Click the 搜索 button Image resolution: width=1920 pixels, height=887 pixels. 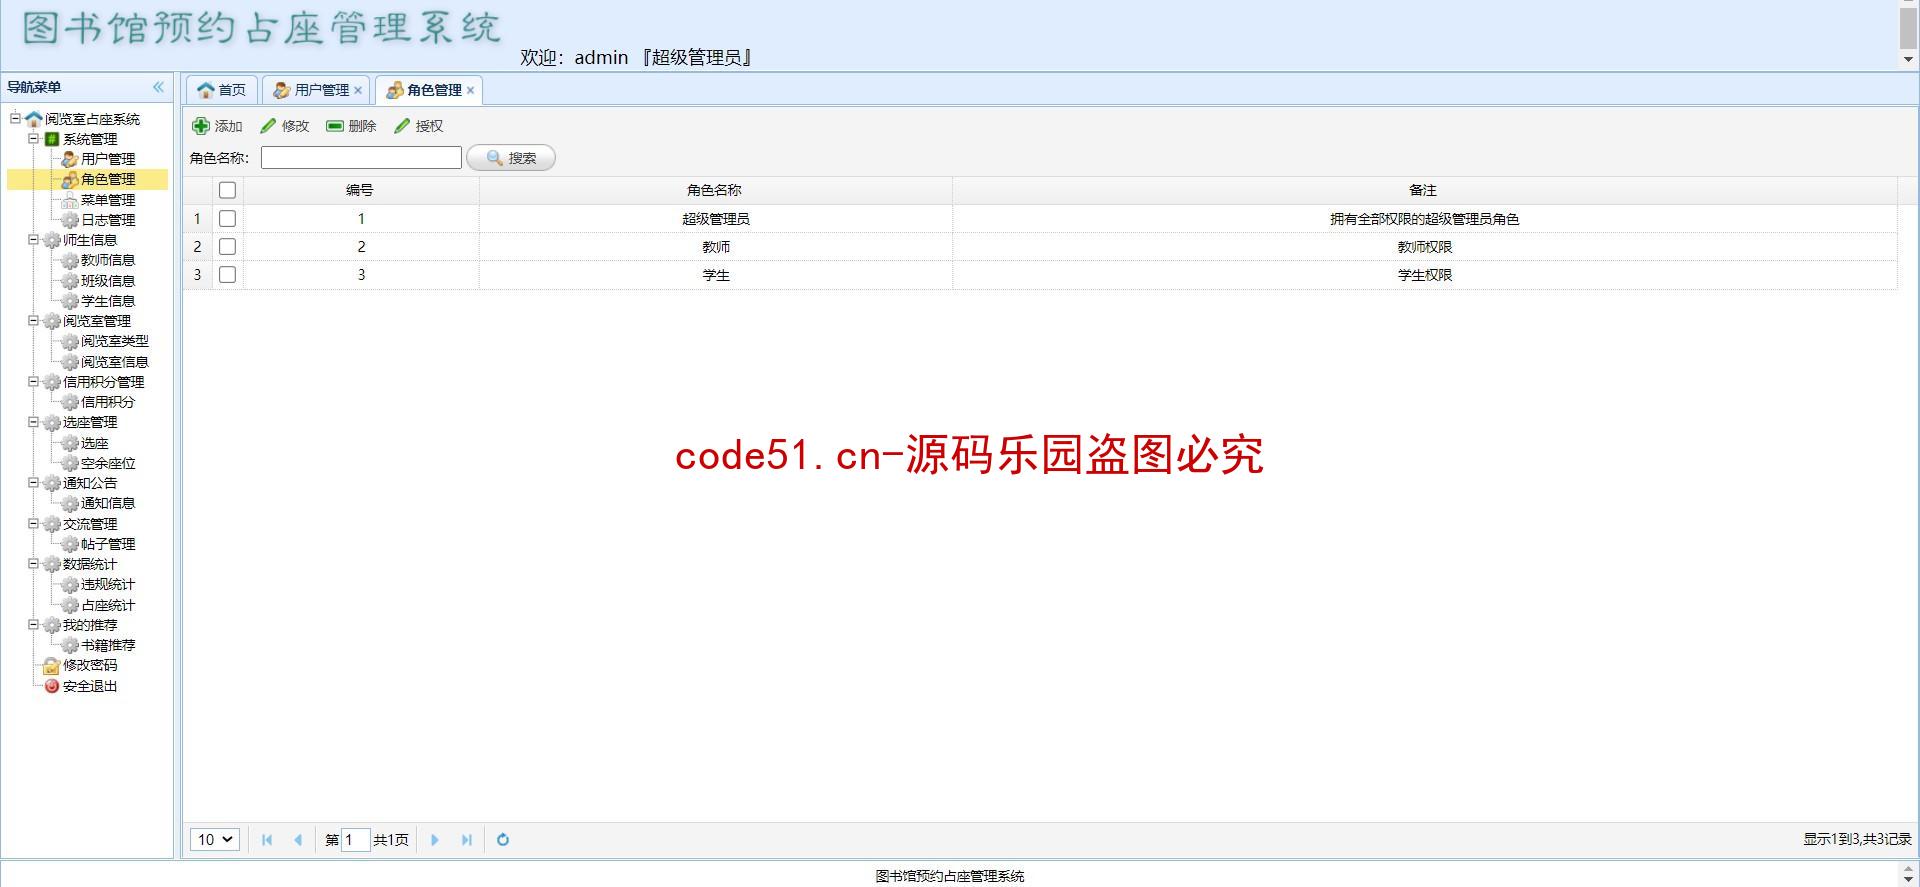tap(511, 158)
